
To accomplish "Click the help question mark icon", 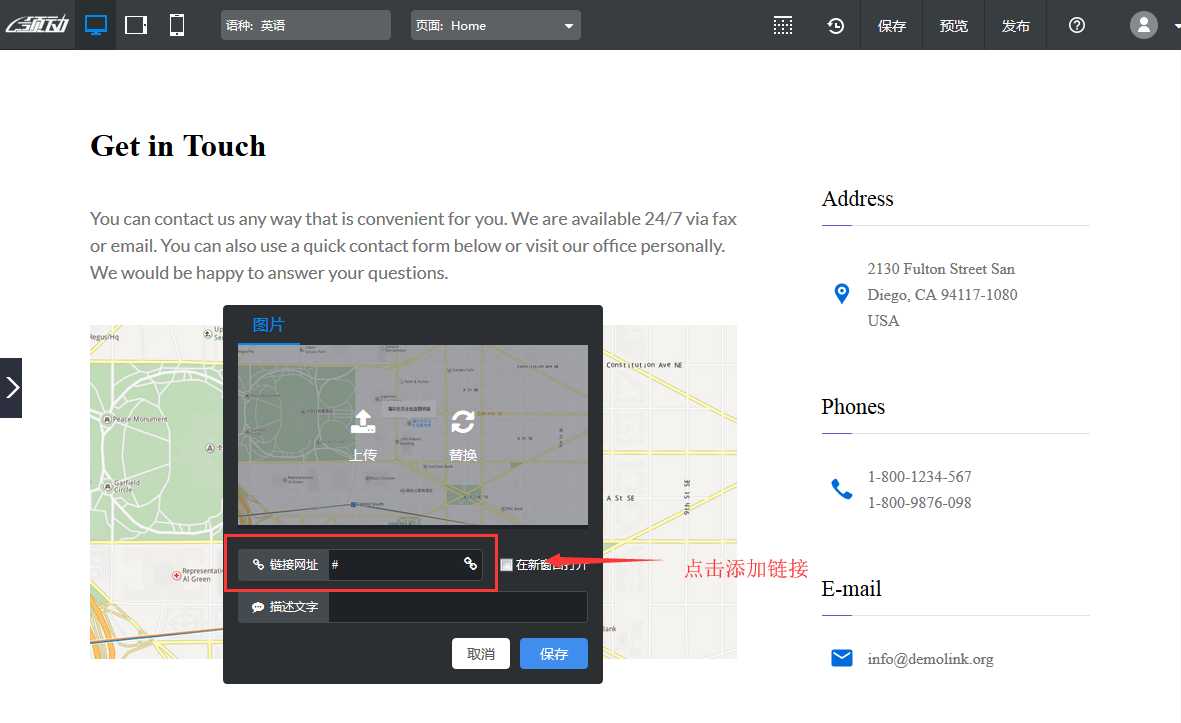I will coord(1076,24).
